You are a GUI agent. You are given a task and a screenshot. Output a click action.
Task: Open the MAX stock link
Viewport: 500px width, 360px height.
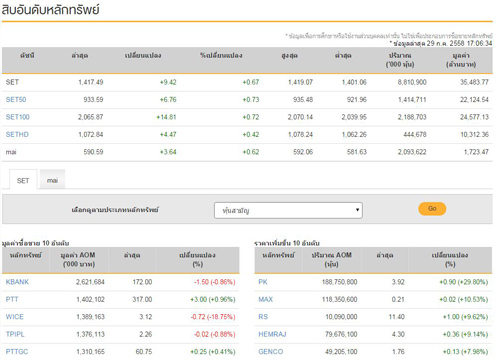click(x=266, y=299)
